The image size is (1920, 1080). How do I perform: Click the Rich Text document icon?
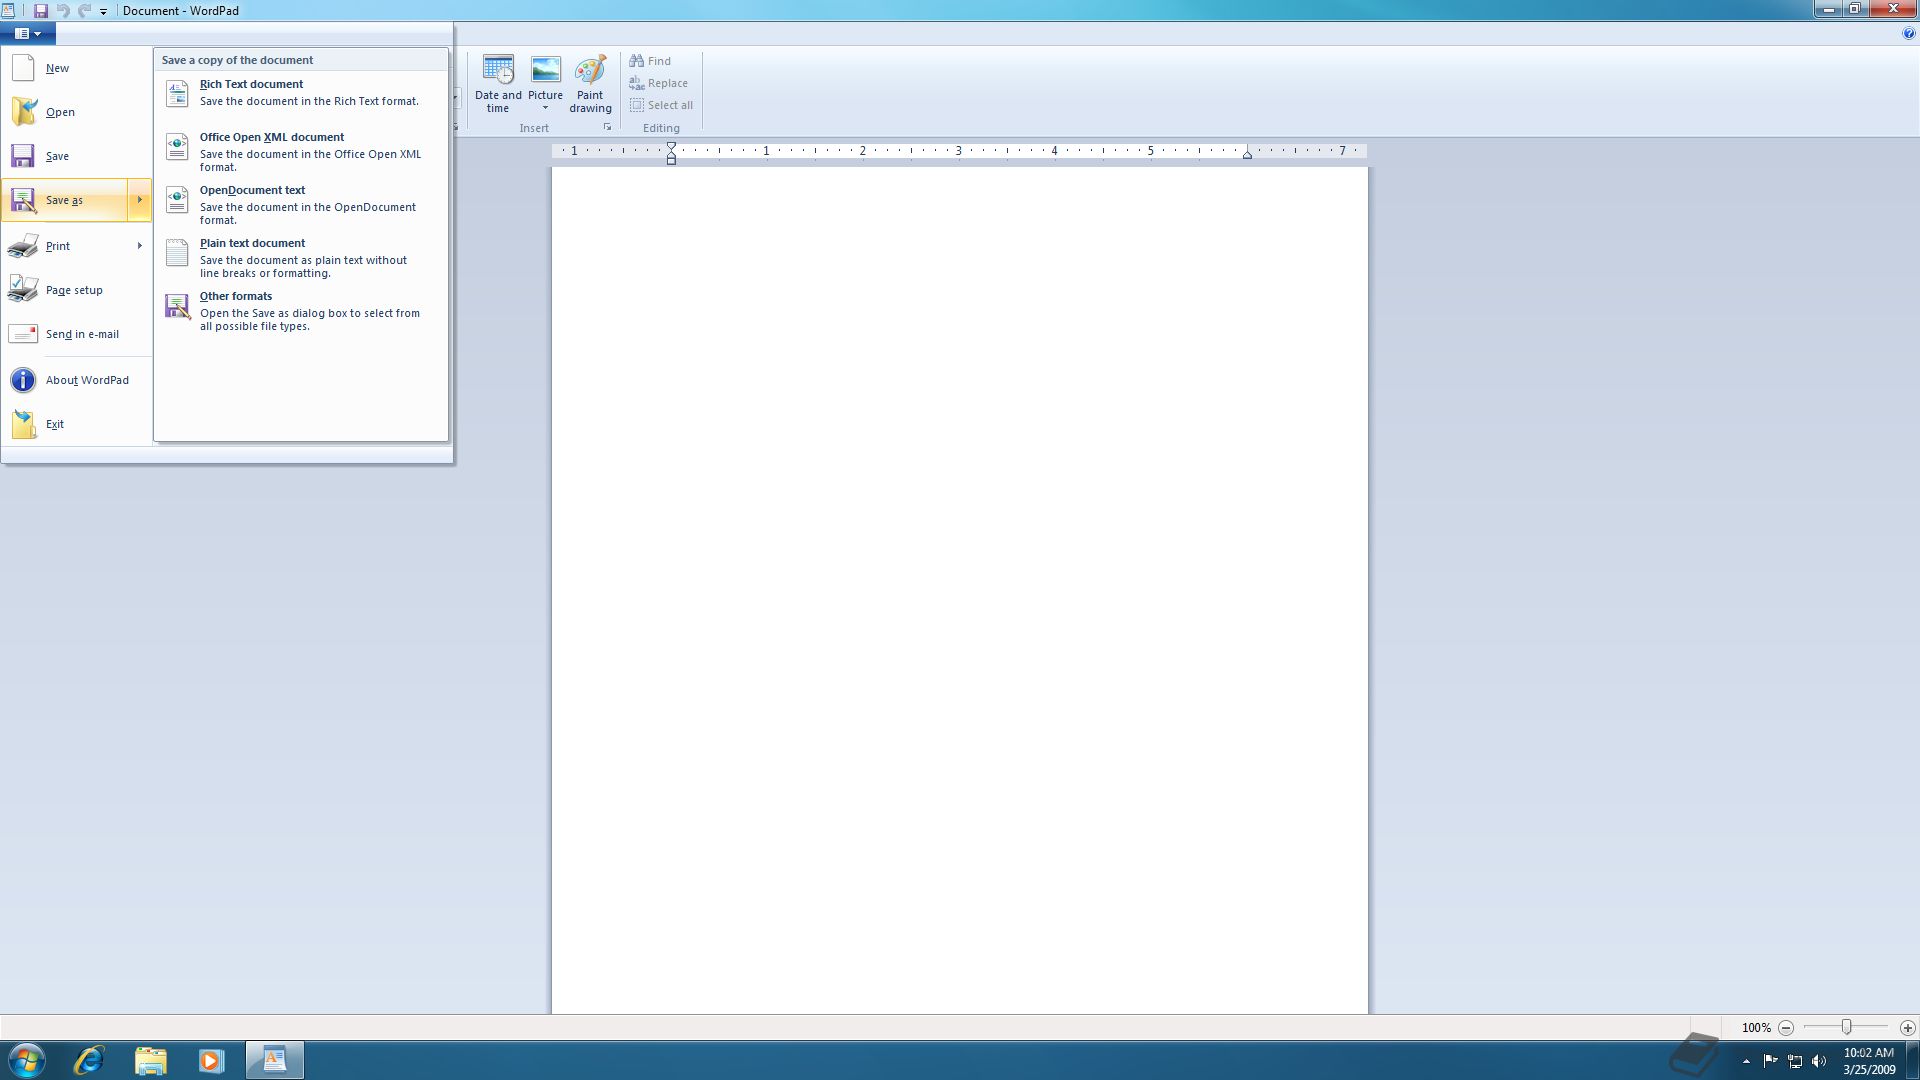(177, 93)
